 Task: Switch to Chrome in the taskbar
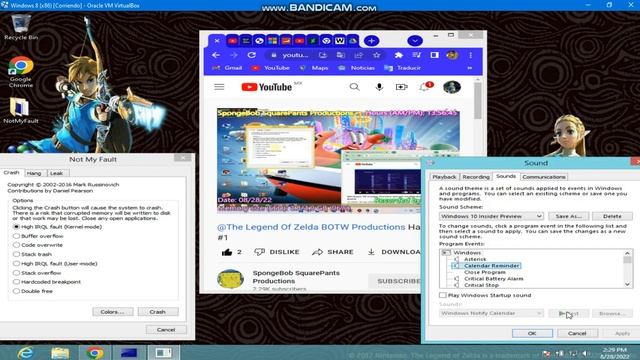(x=94, y=353)
